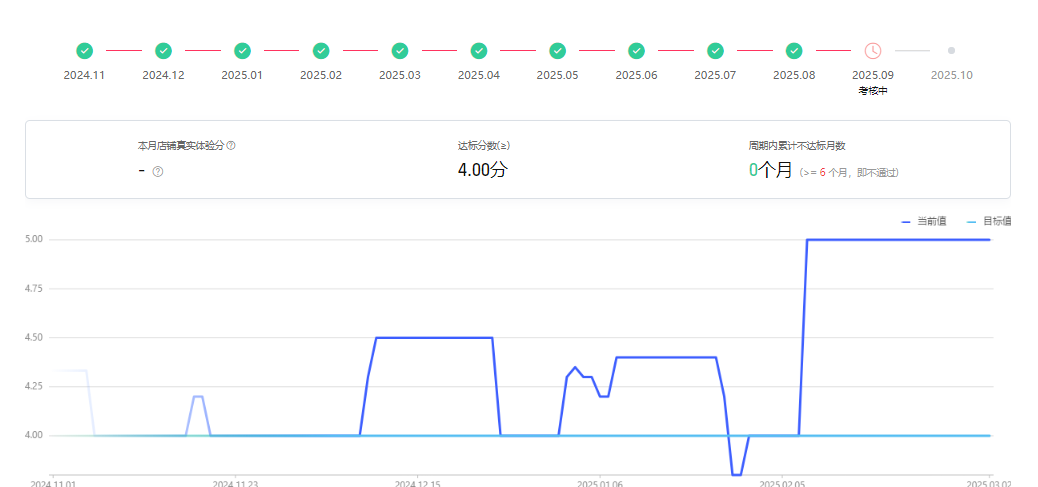This screenshot has width=1038, height=487.
Task: Click help icon beside 本月店铺真实体验分
Action: [x=231, y=146]
